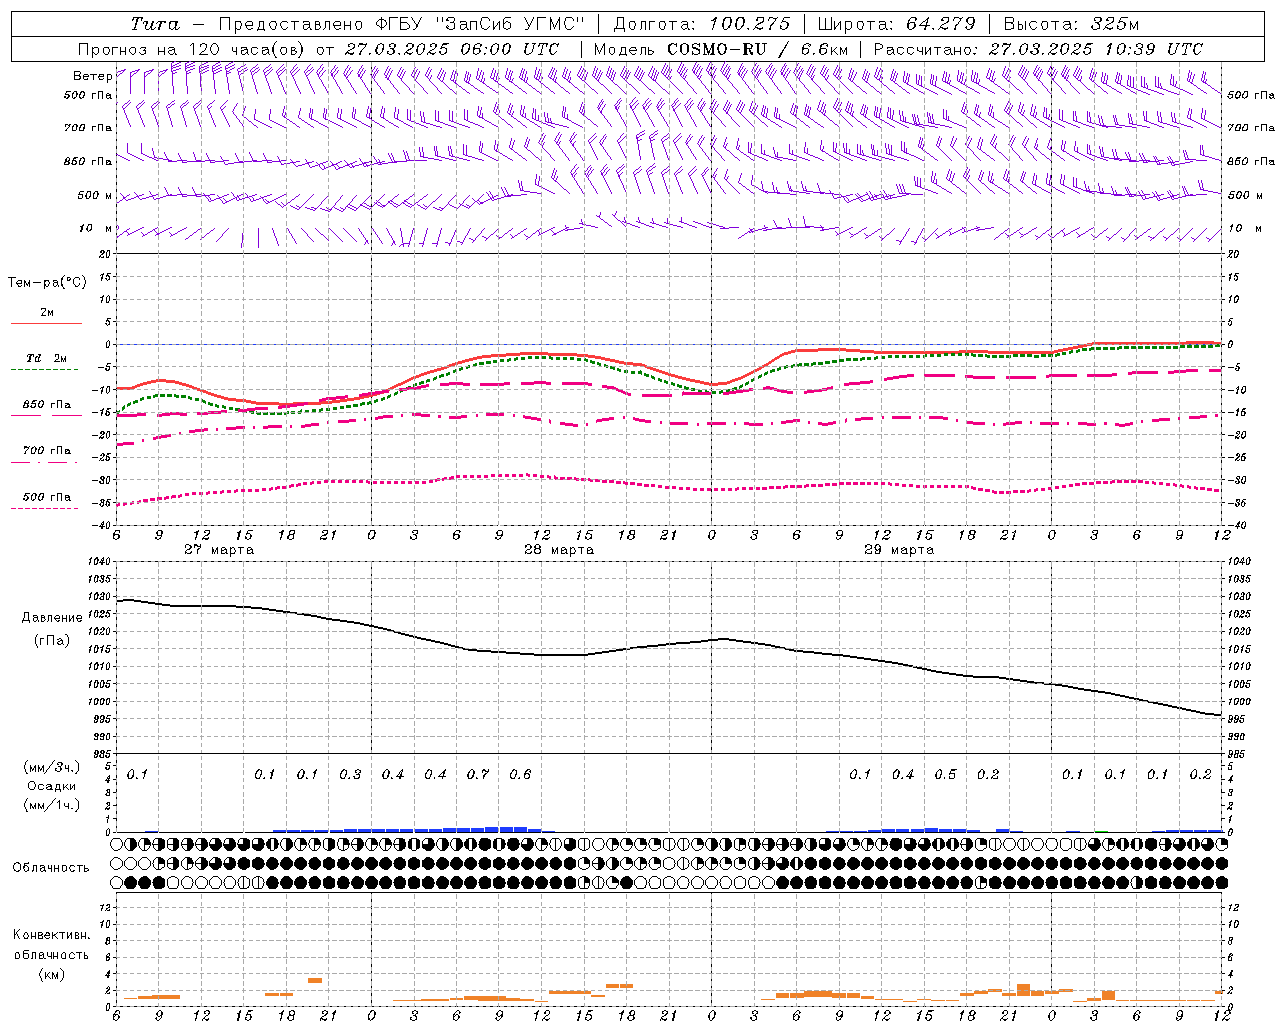Click the "Осадки" precipitation label
The width and height of the screenshot is (1280, 1024).
click(52, 786)
